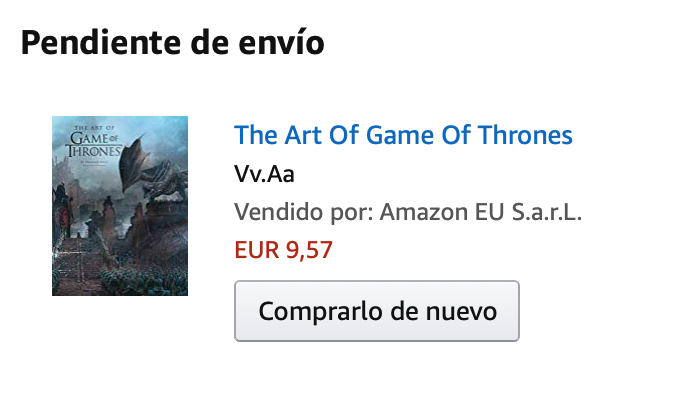The height and width of the screenshot is (418, 674).
Task: Click the Vendido por label
Action: point(304,212)
